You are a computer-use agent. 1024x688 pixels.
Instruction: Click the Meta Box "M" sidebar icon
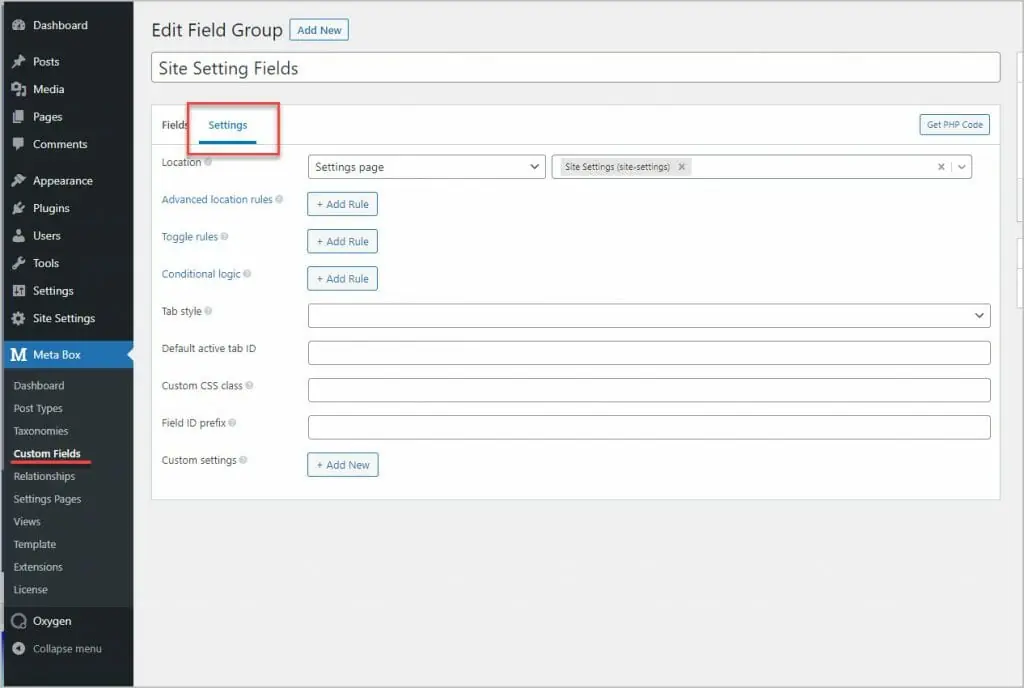[18, 354]
